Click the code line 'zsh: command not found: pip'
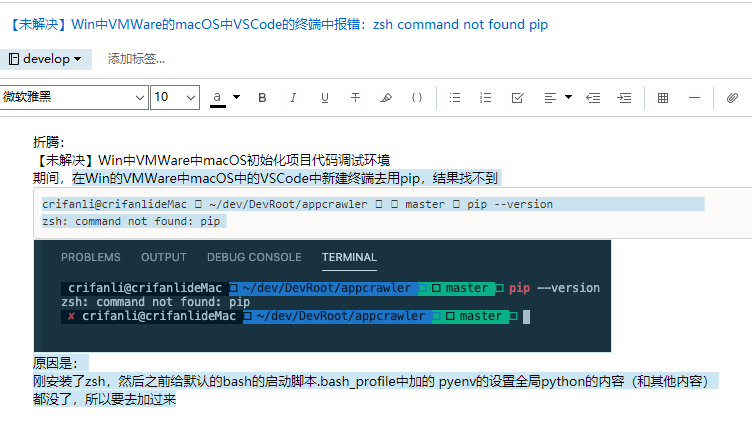 tap(131, 221)
